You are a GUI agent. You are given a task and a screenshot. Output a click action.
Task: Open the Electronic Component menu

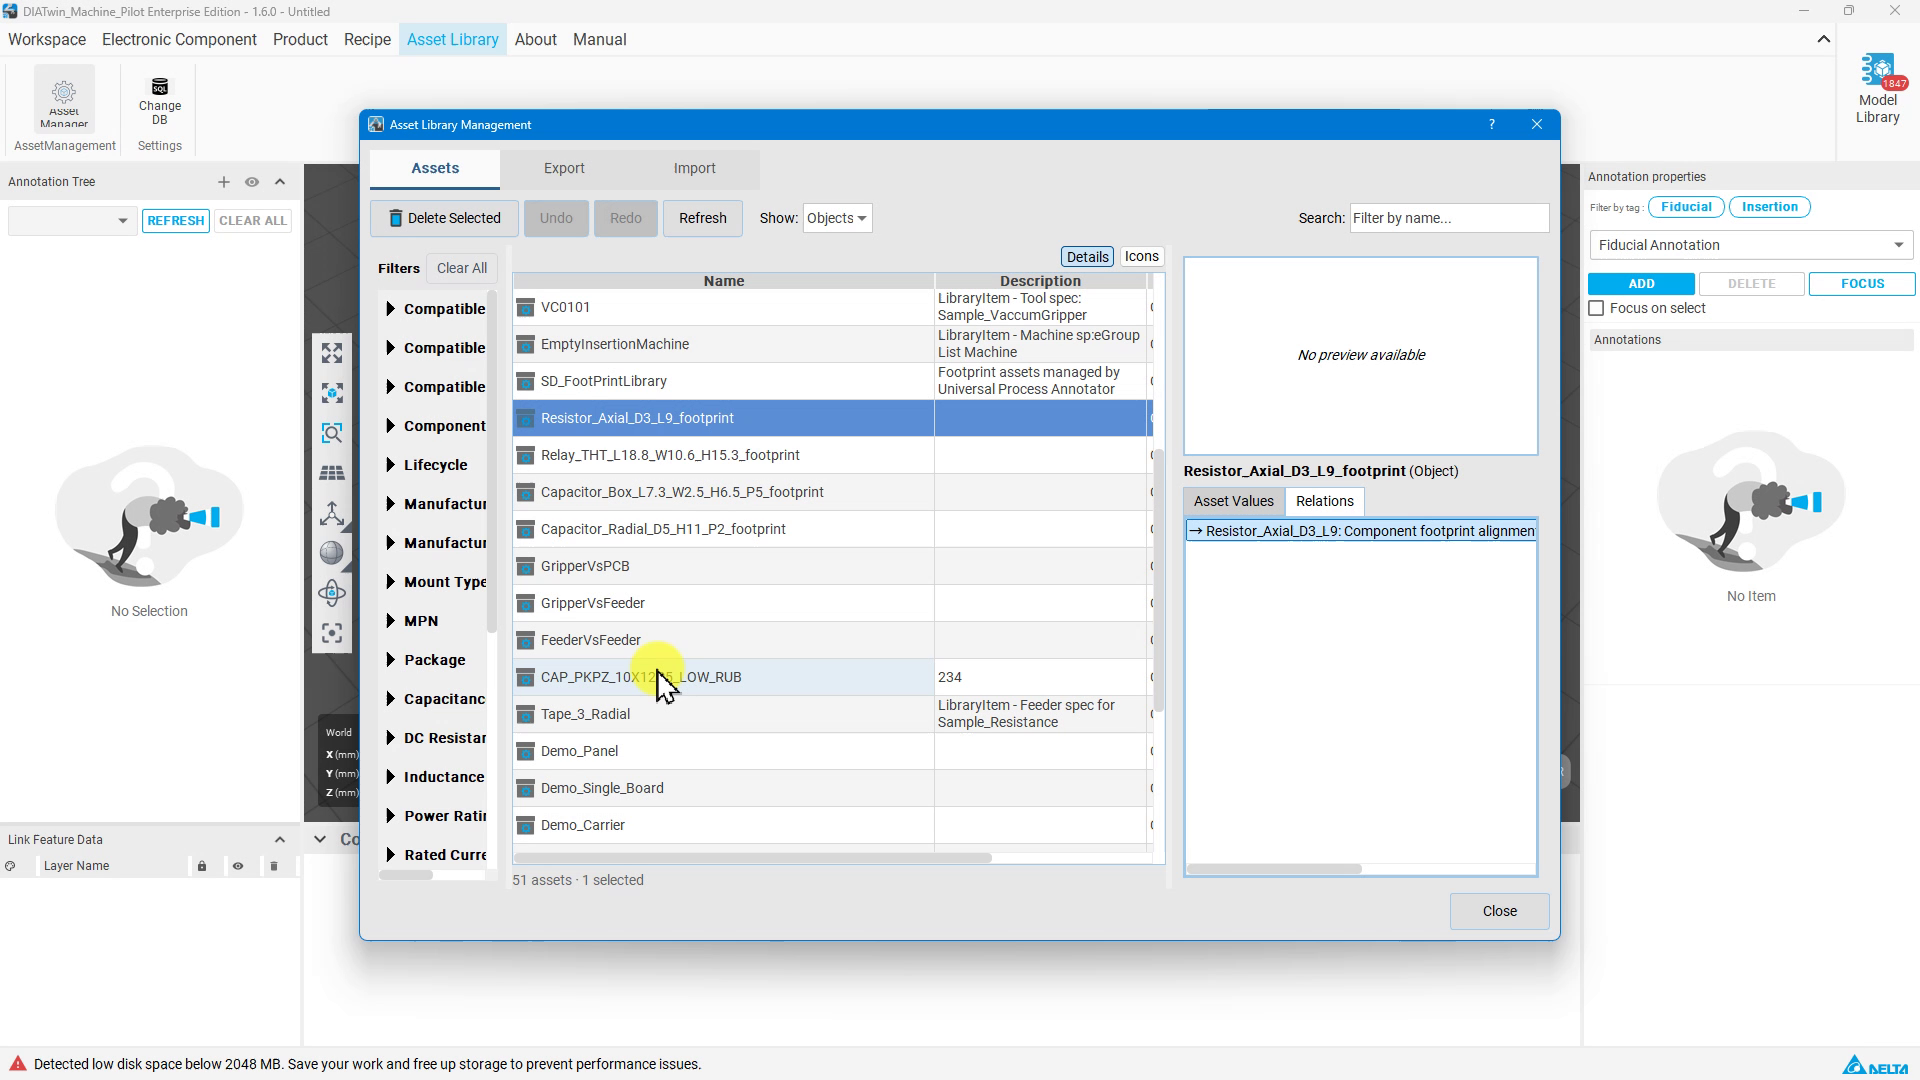click(179, 40)
